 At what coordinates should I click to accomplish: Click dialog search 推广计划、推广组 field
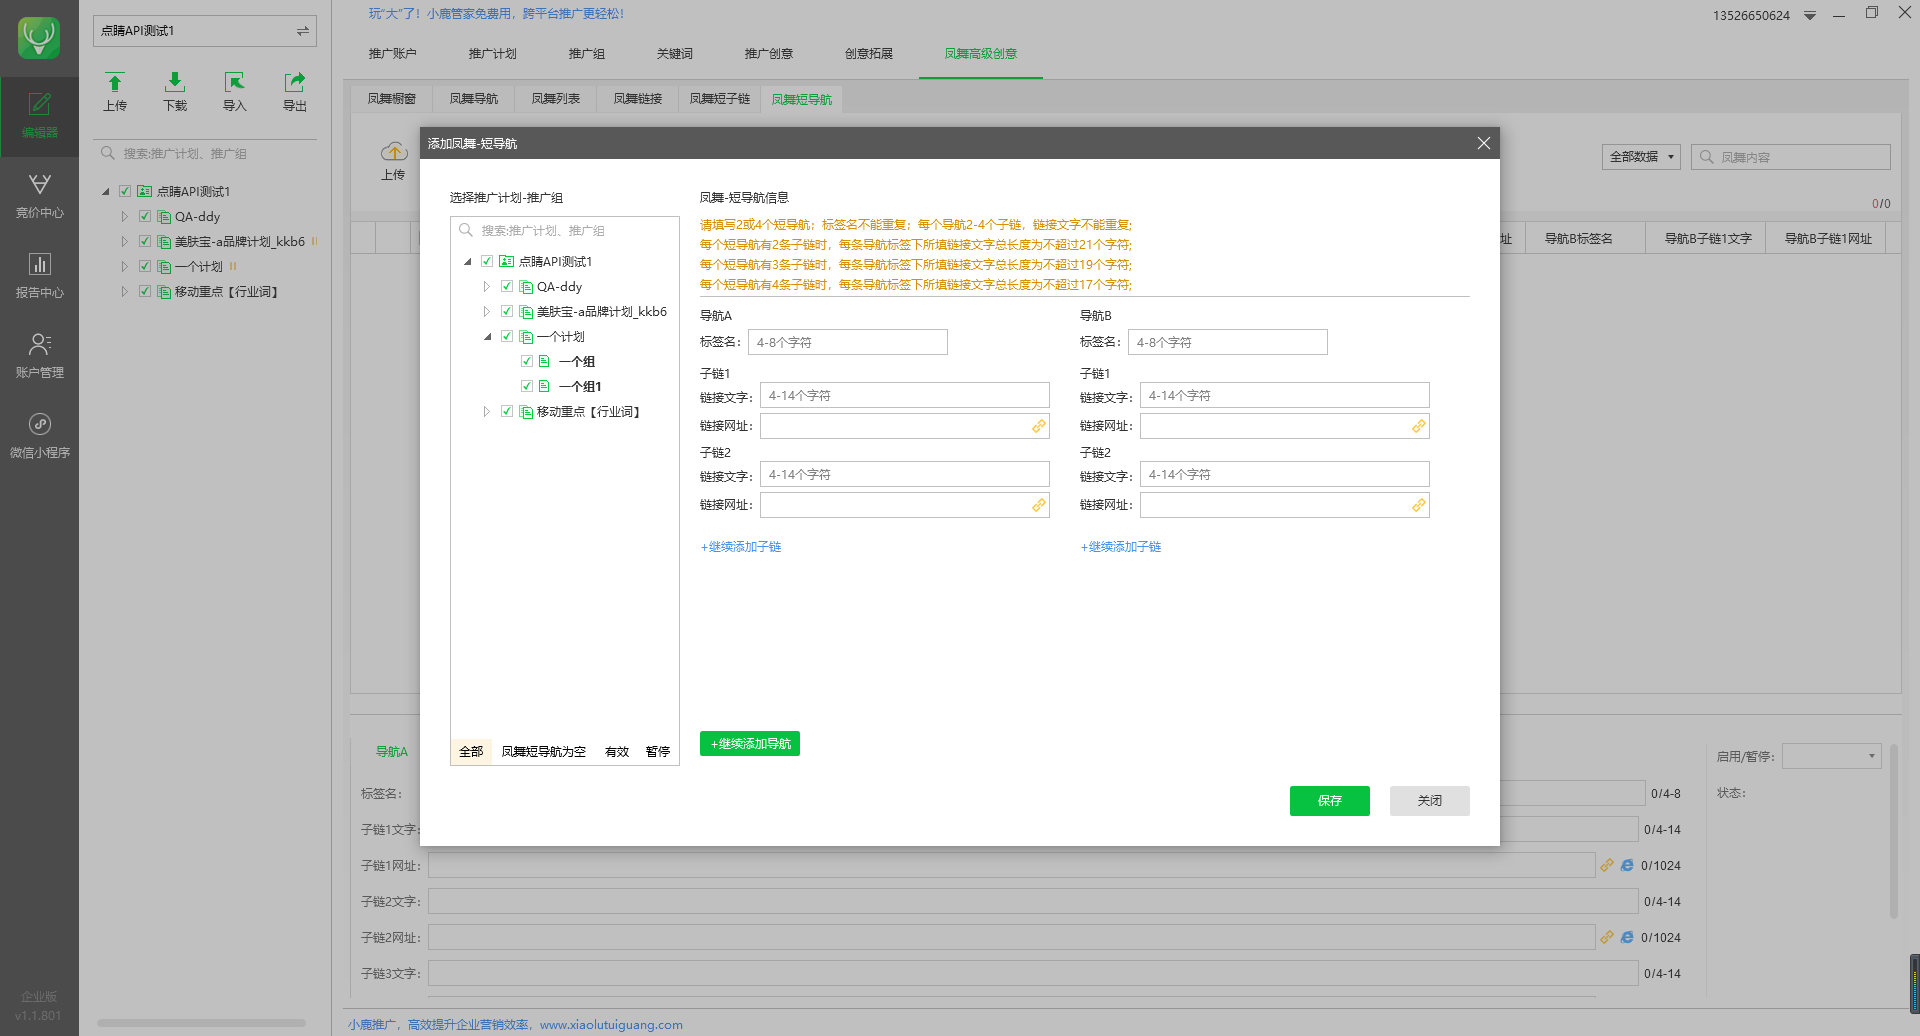565,230
